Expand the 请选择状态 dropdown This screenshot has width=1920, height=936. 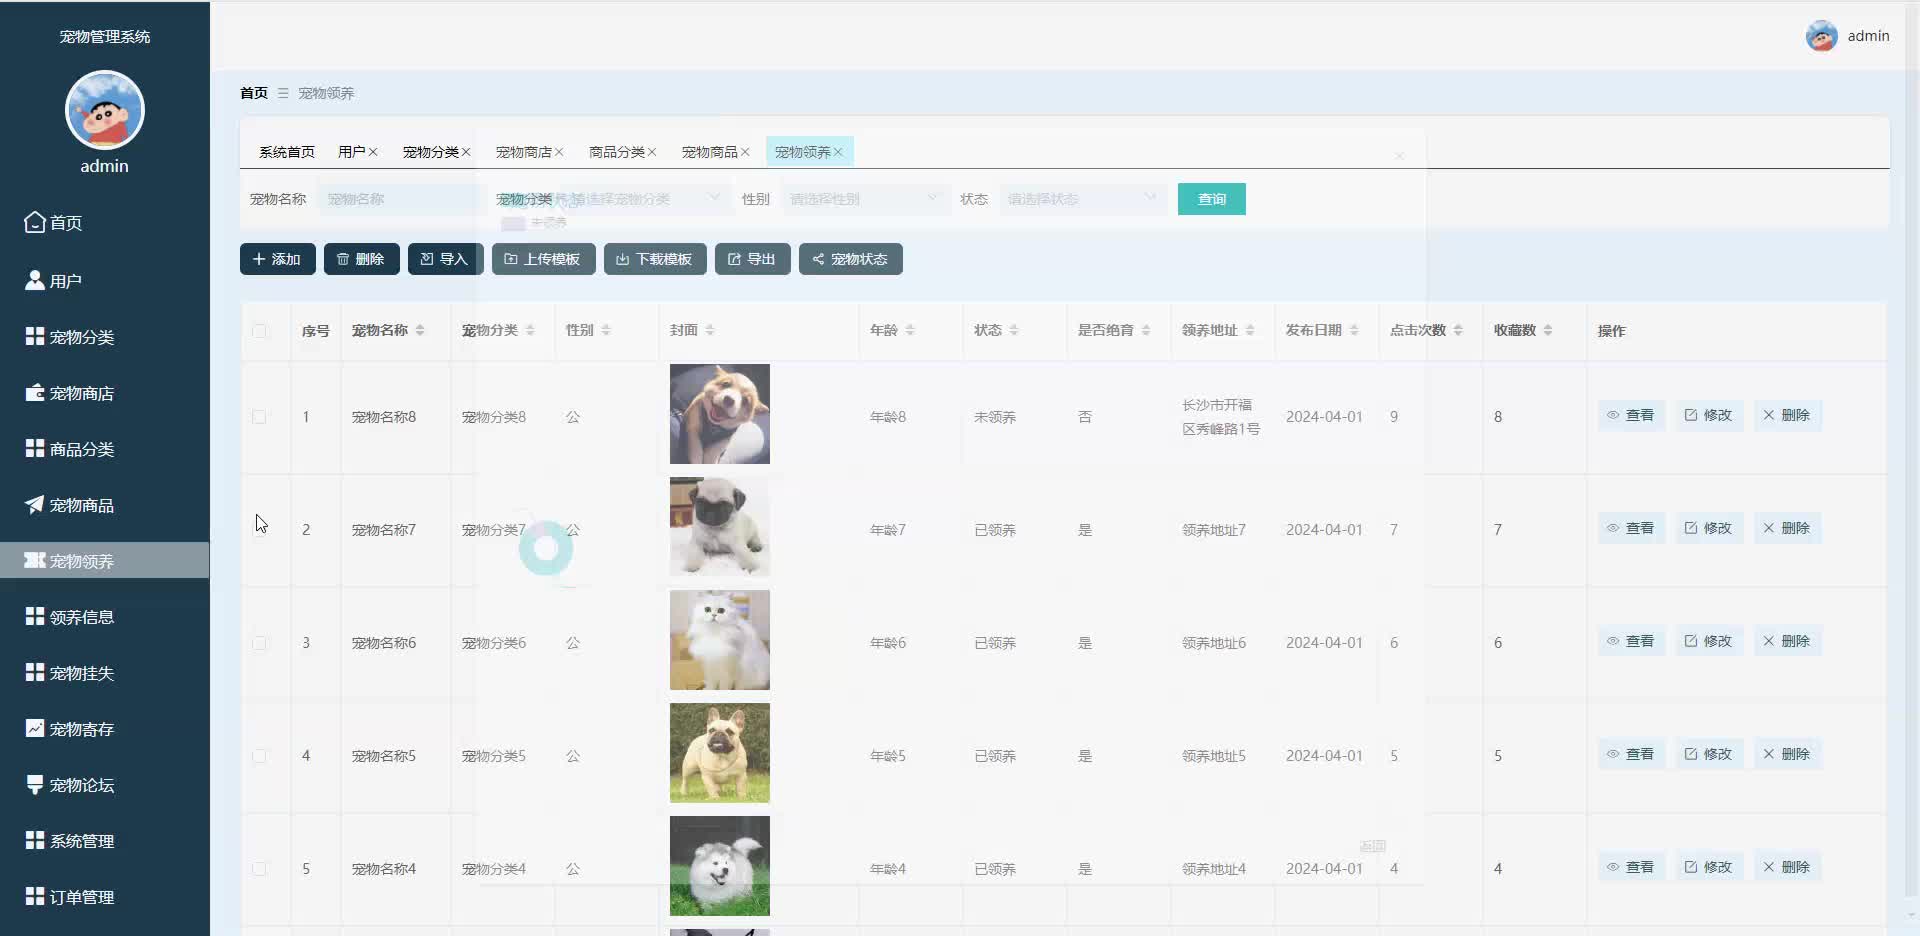(x=1080, y=198)
